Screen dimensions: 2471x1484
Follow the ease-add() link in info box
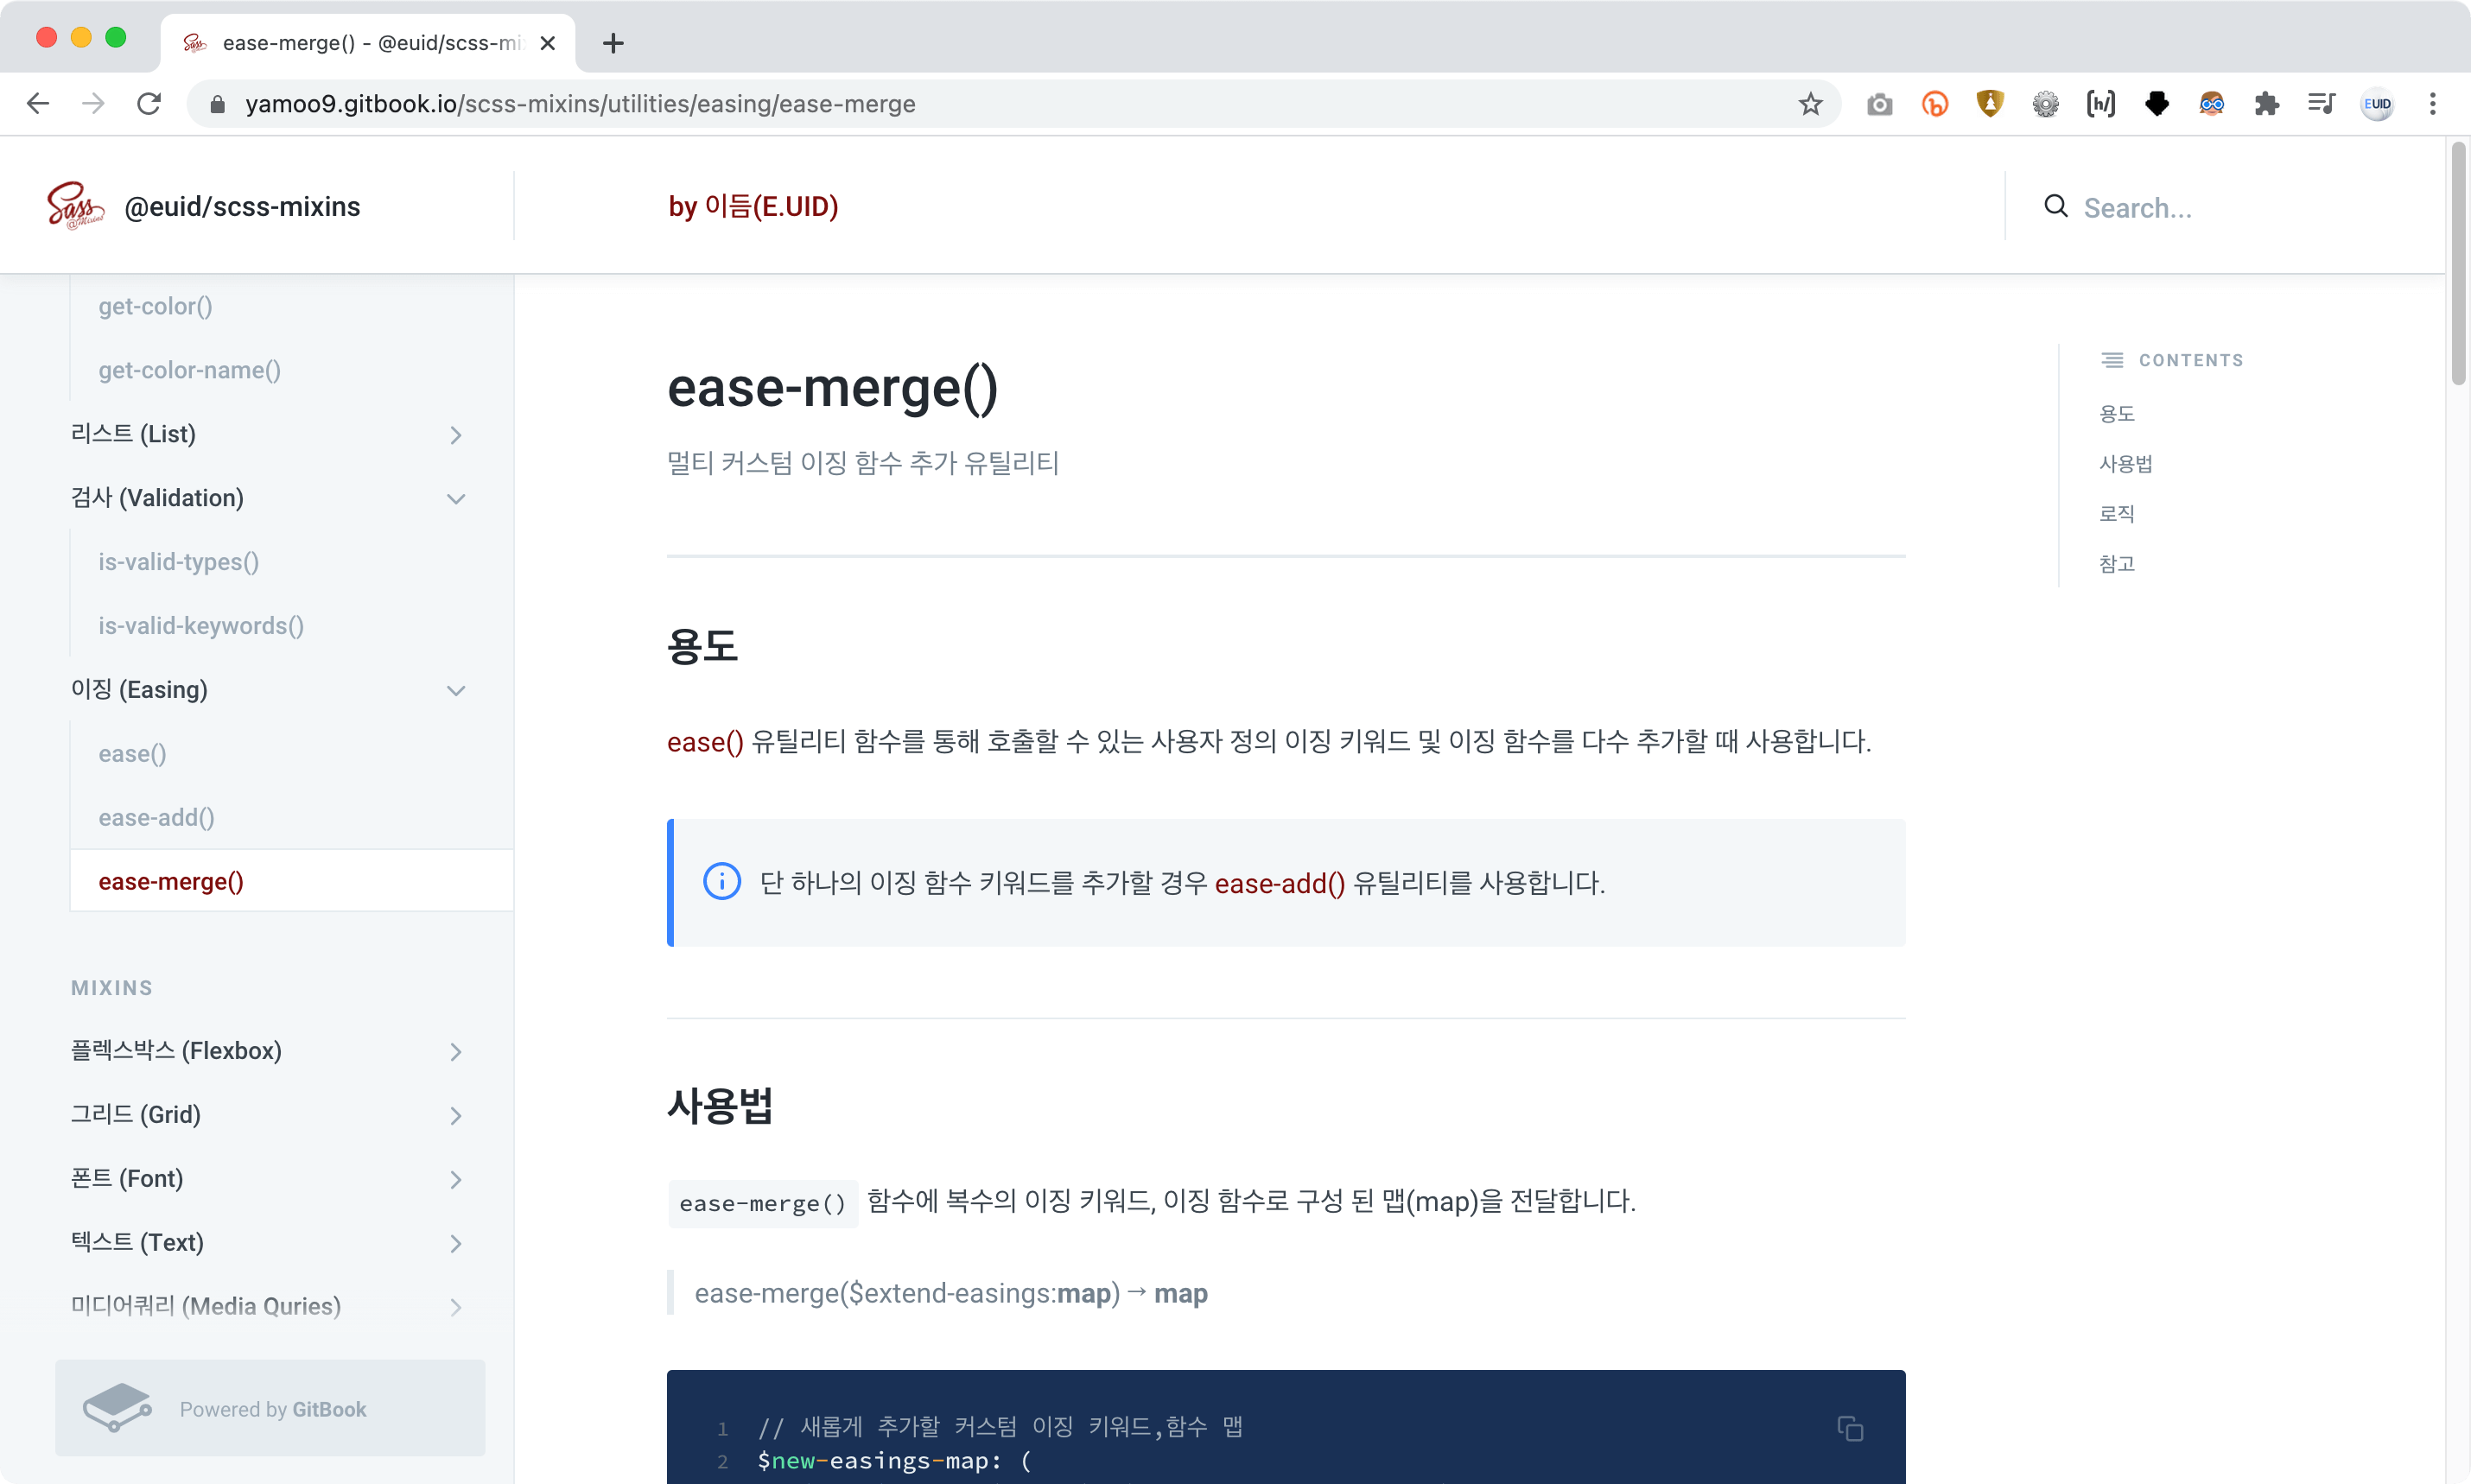tap(1279, 884)
